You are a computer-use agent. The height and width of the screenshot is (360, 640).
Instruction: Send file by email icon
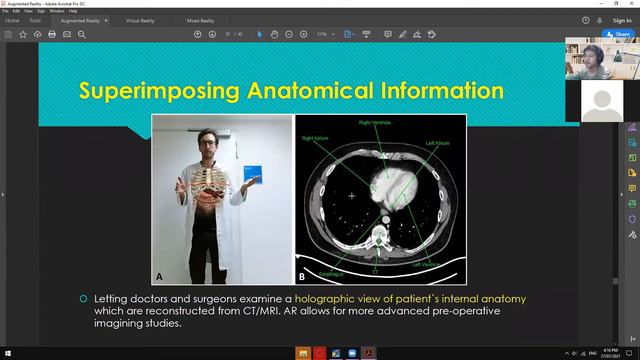tap(67, 35)
